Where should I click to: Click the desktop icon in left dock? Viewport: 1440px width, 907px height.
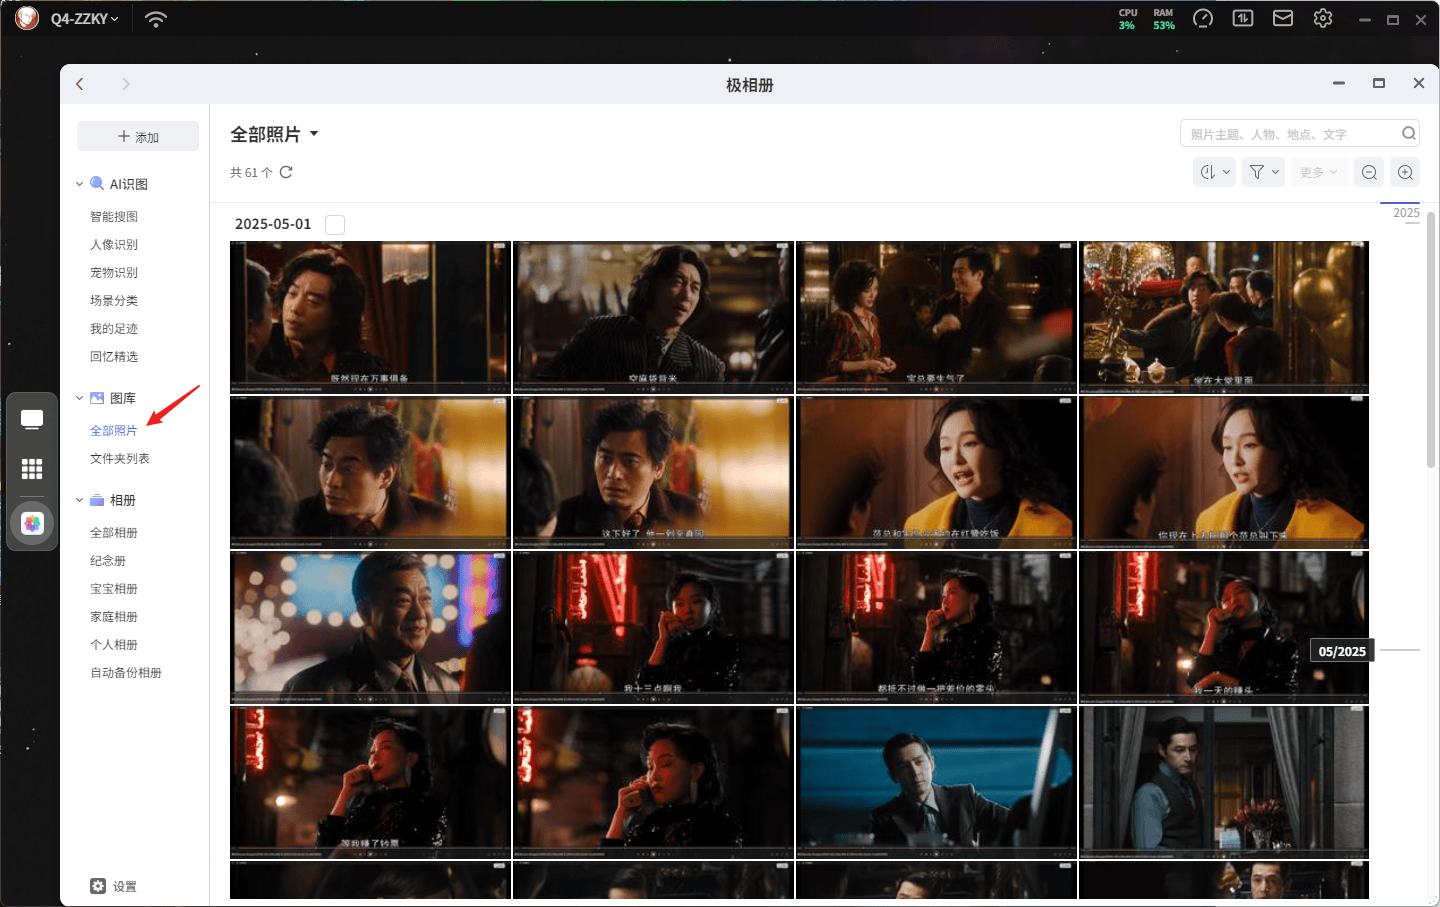click(x=32, y=419)
